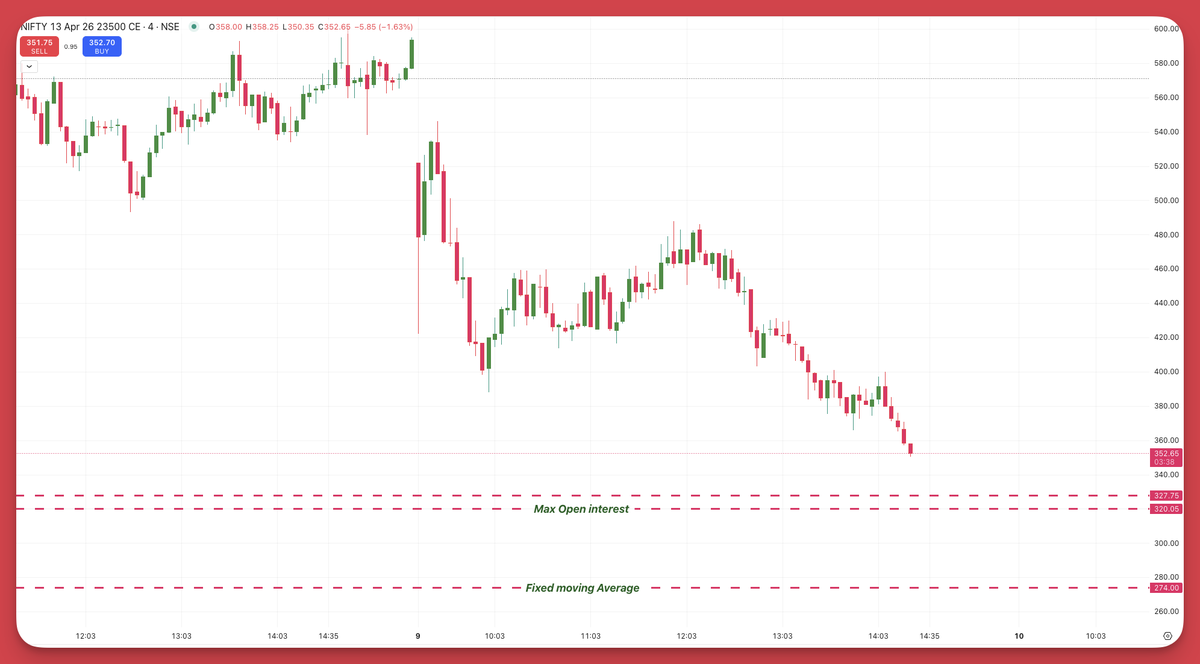Click the L350.35 low value
Image resolution: width=1200 pixels, height=664 pixels.
[297, 27]
